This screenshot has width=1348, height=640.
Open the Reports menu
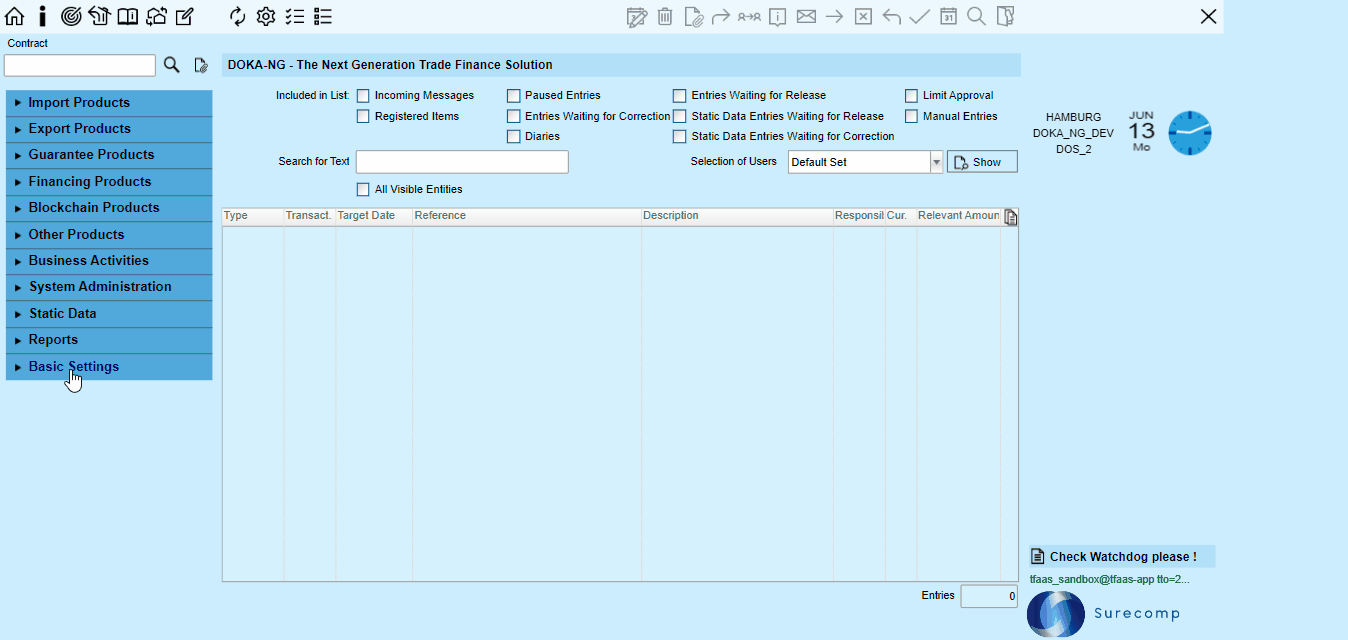(x=109, y=340)
